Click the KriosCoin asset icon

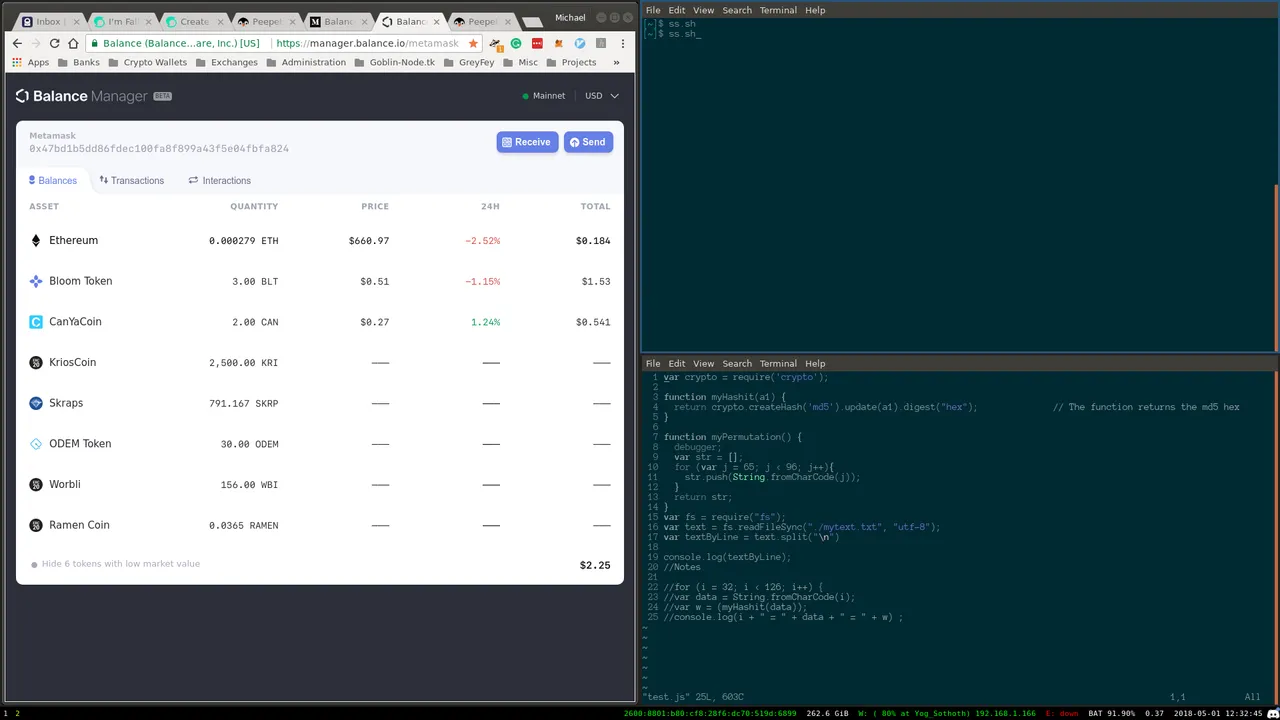pos(36,362)
